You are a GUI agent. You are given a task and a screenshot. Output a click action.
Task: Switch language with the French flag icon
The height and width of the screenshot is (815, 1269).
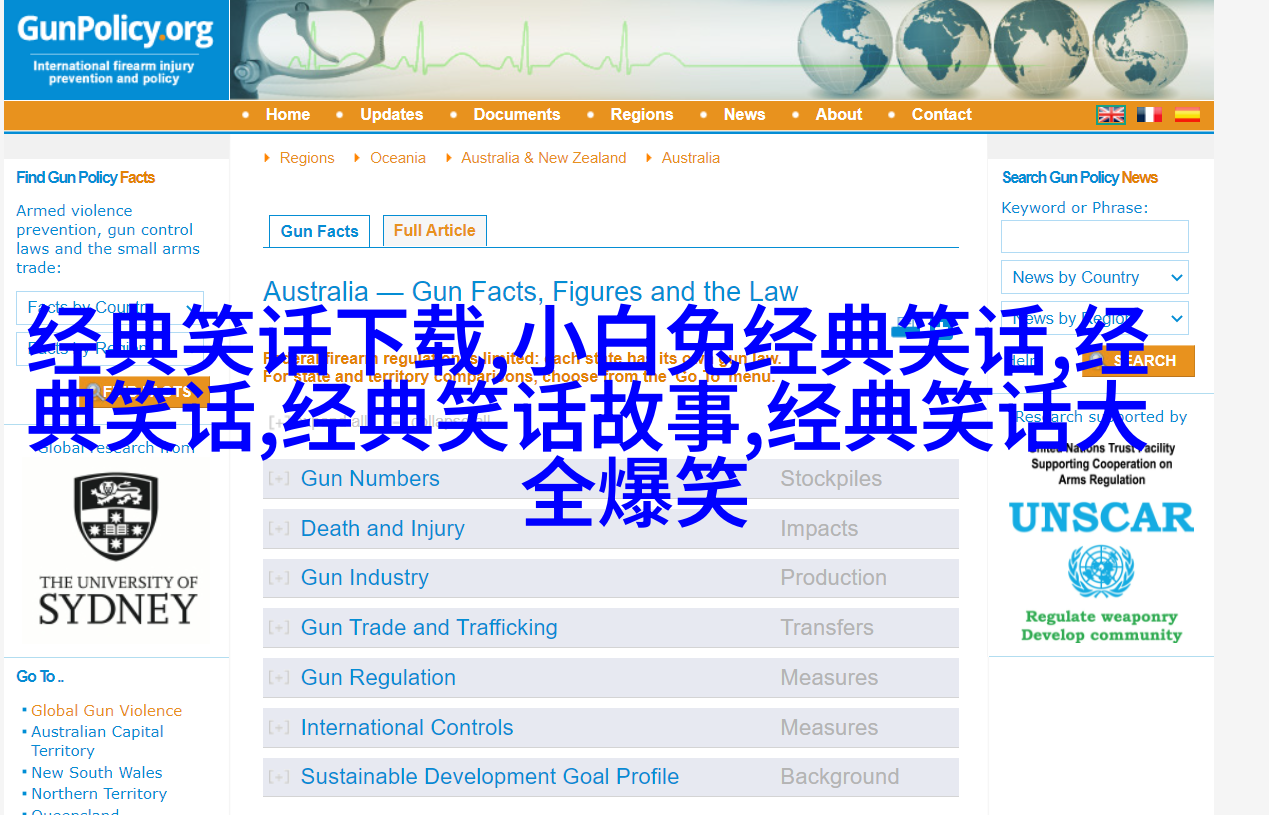pyautogui.click(x=1149, y=115)
